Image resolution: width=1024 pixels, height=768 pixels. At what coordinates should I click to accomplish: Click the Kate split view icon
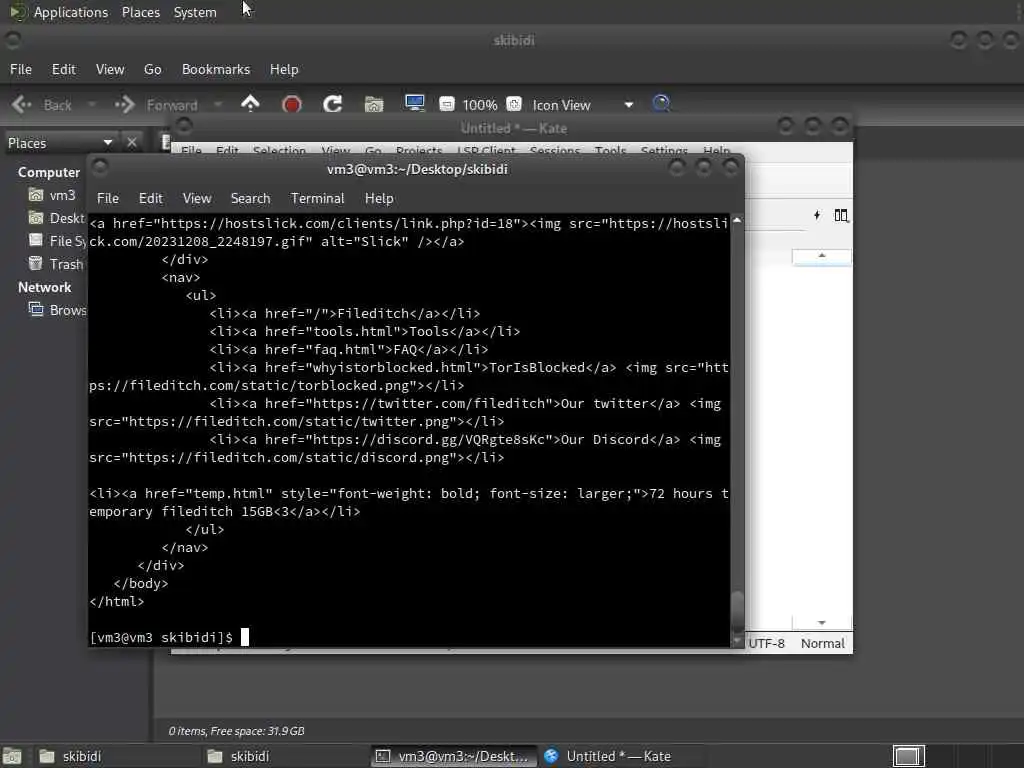tap(841, 215)
